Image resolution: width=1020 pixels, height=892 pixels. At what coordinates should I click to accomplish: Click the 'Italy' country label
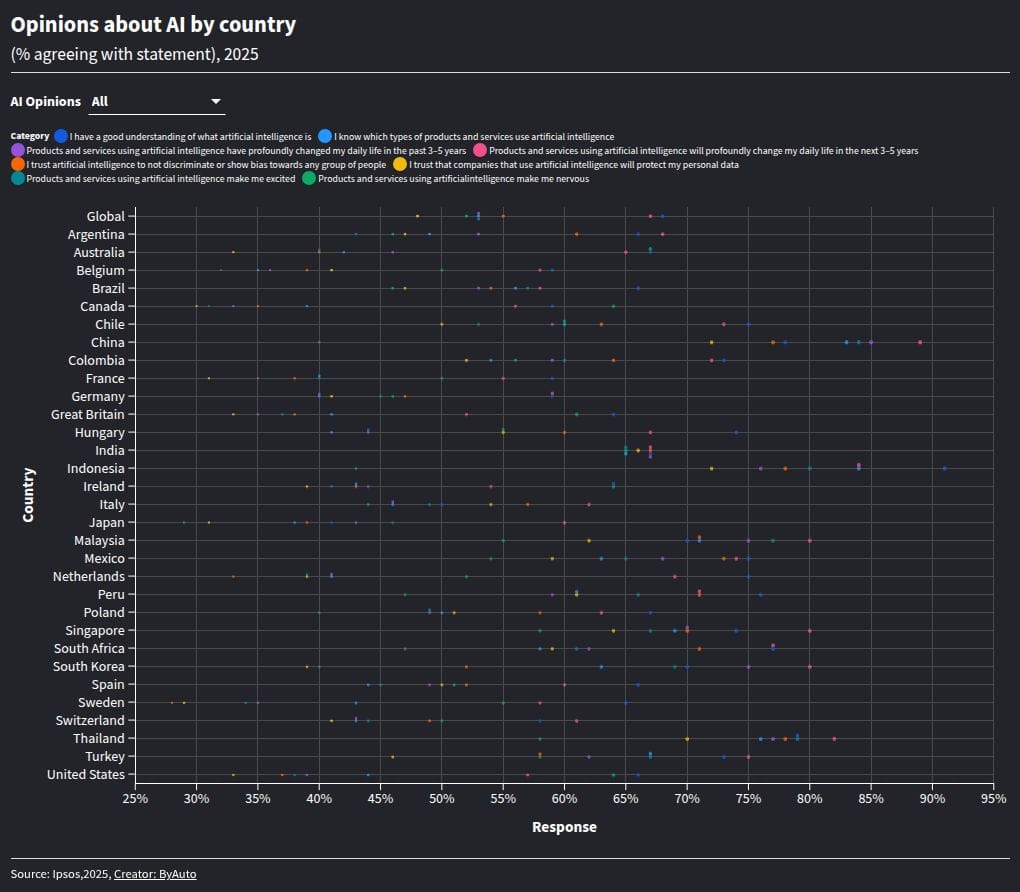(112, 504)
